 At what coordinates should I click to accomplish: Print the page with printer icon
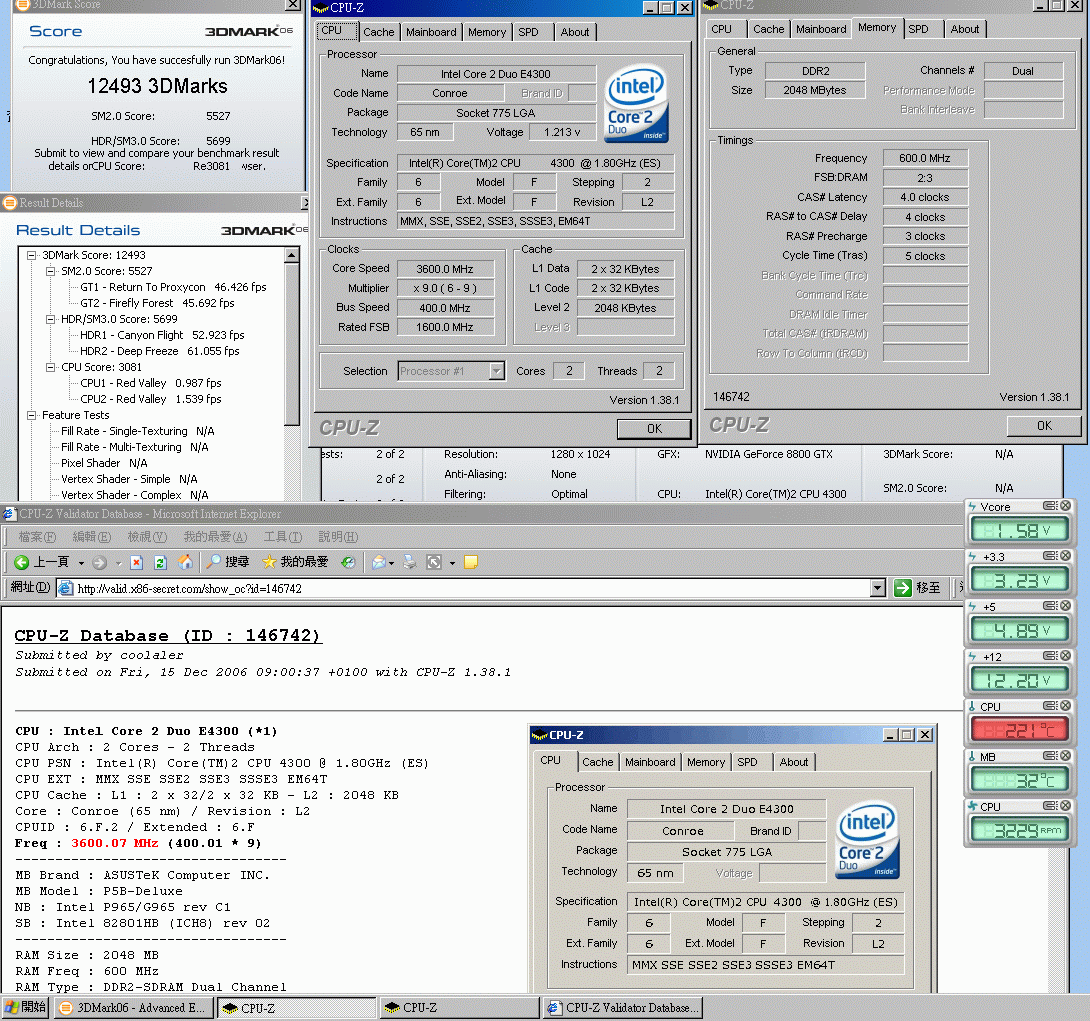tap(410, 562)
